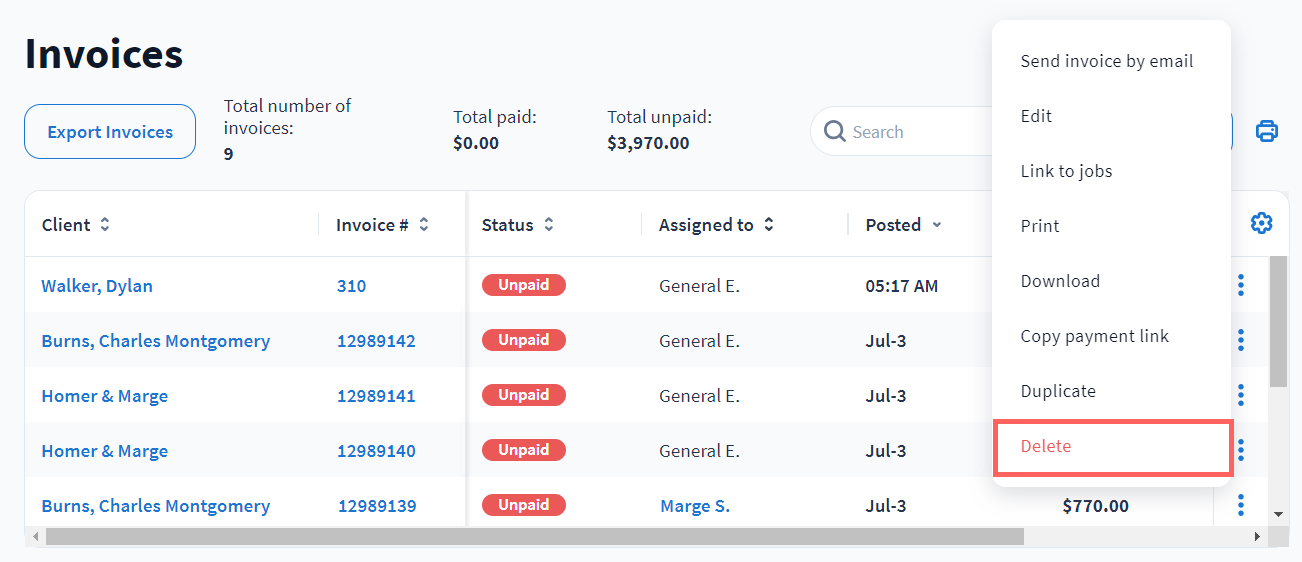Choose Copy payment link menu item
This screenshot has width=1302, height=562.
(x=1094, y=336)
